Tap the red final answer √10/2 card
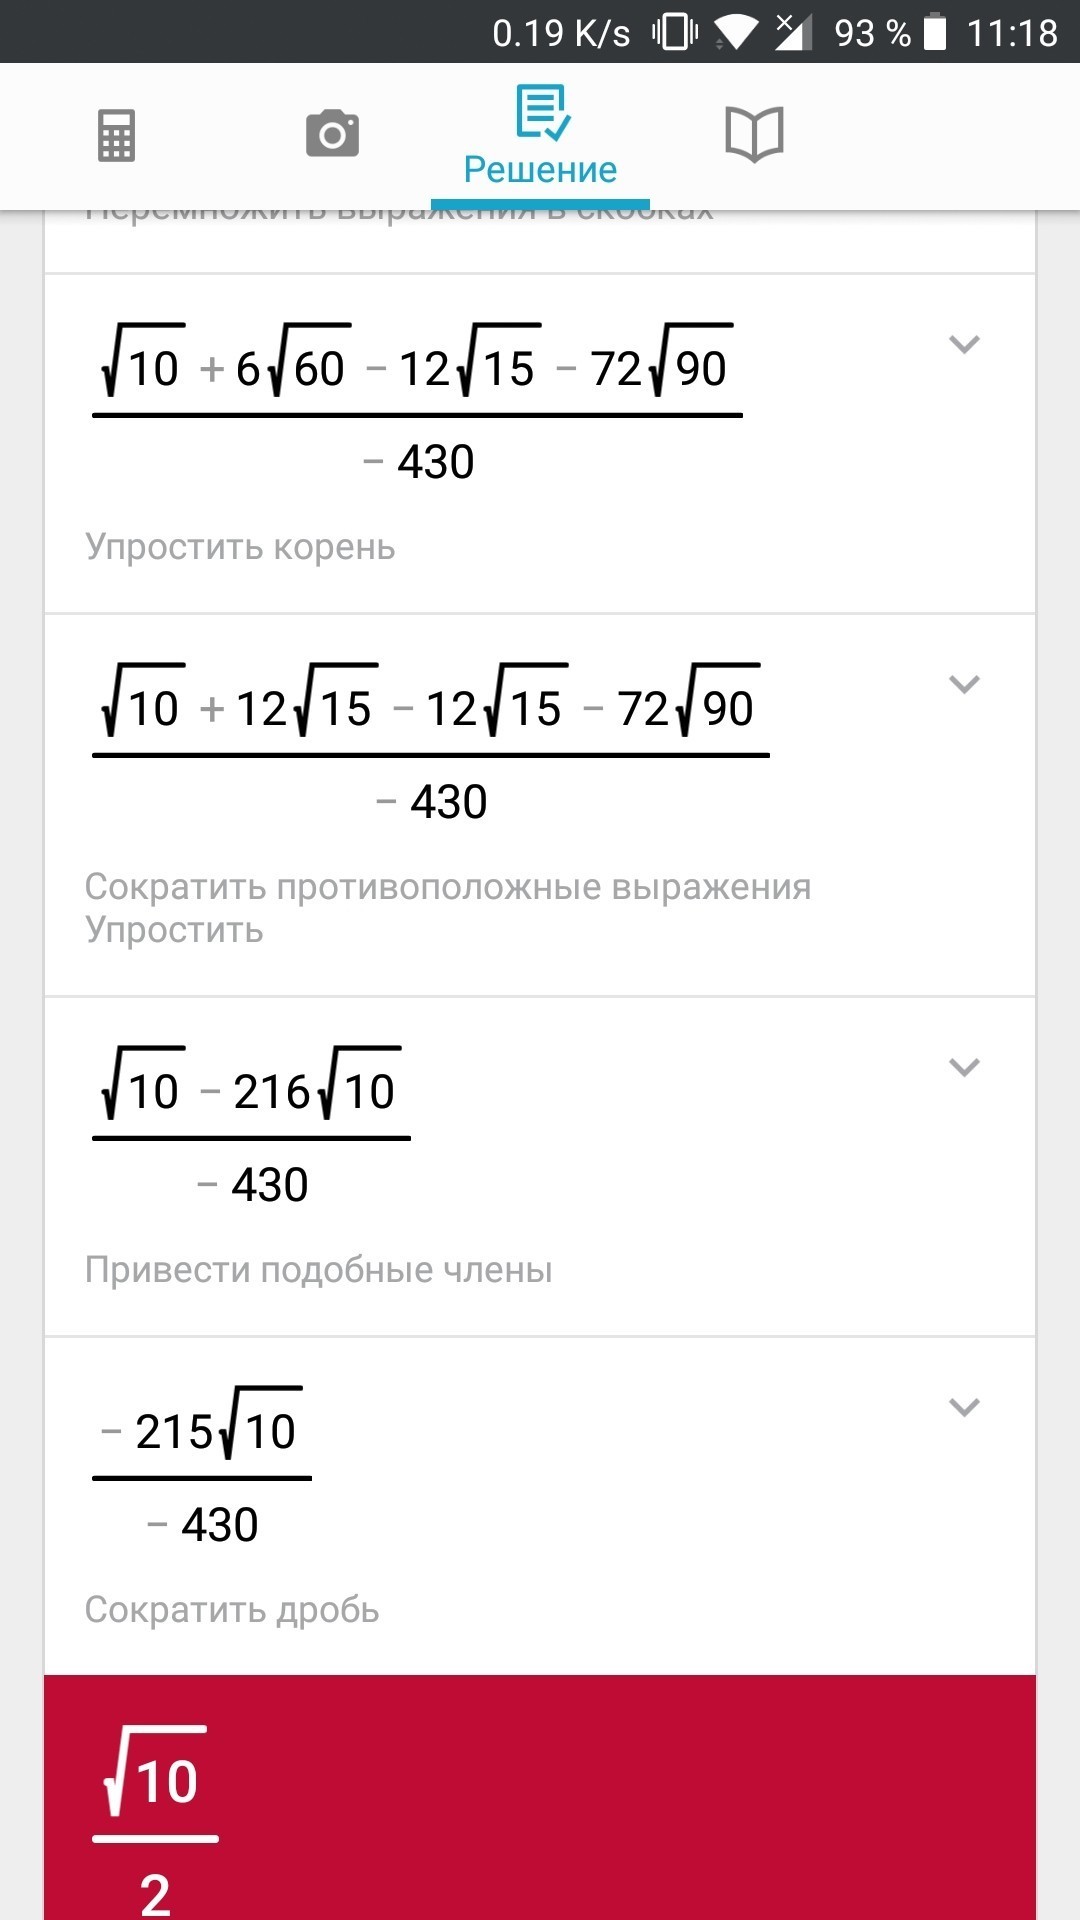The width and height of the screenshot is (1080, 1920). click(x=540, y=1800)
